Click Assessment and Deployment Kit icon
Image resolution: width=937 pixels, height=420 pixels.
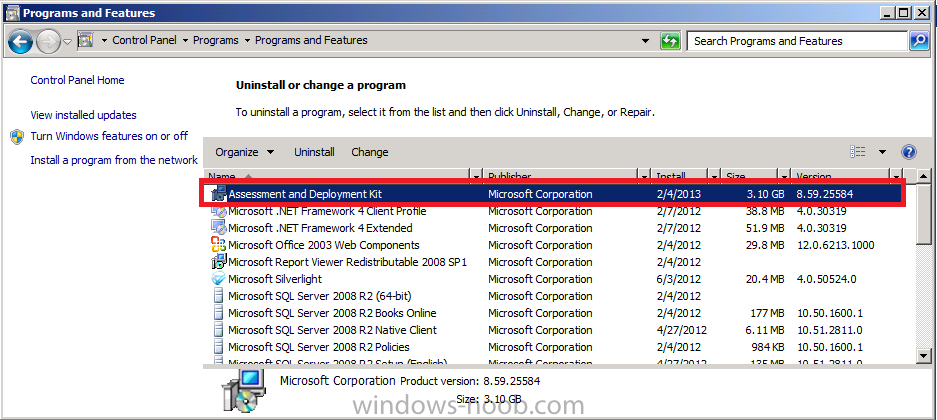219,194
